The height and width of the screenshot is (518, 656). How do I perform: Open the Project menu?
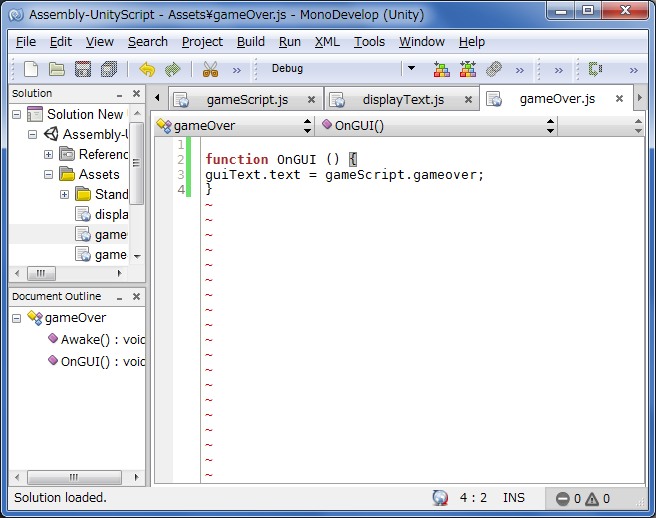point(202,41)
